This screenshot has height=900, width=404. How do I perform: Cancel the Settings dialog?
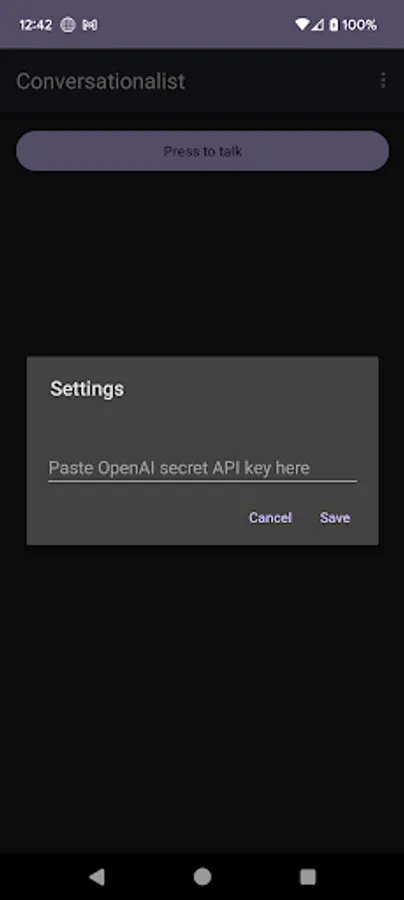pos(270,517)
